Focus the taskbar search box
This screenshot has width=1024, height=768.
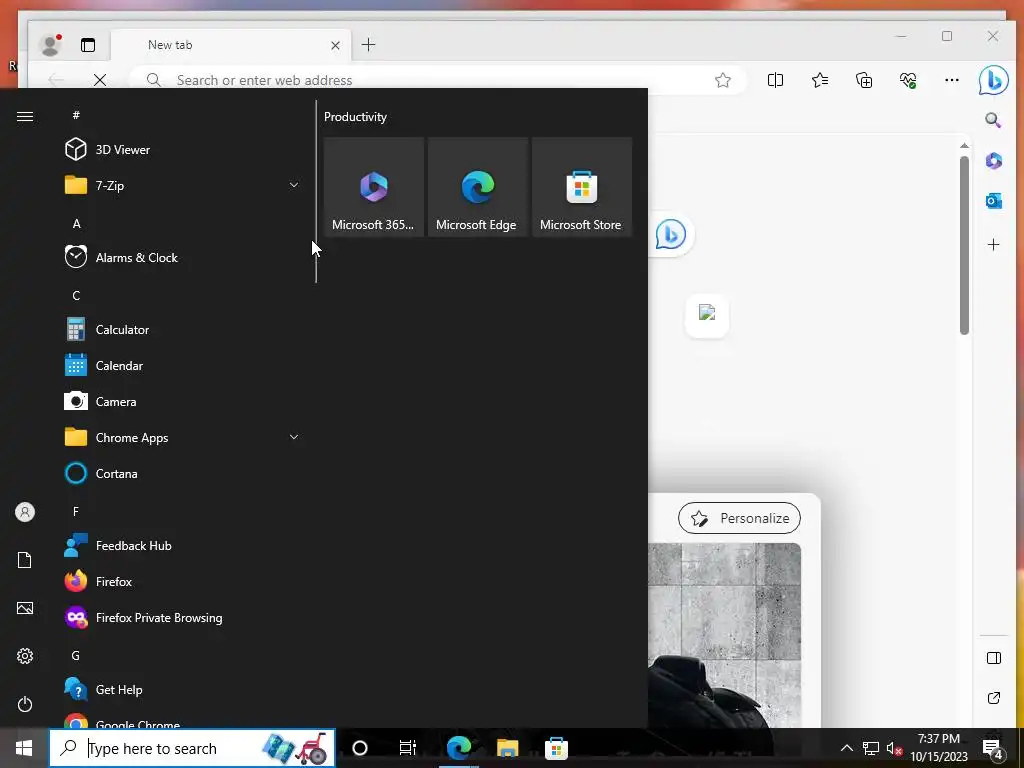[x=192, y=748]
